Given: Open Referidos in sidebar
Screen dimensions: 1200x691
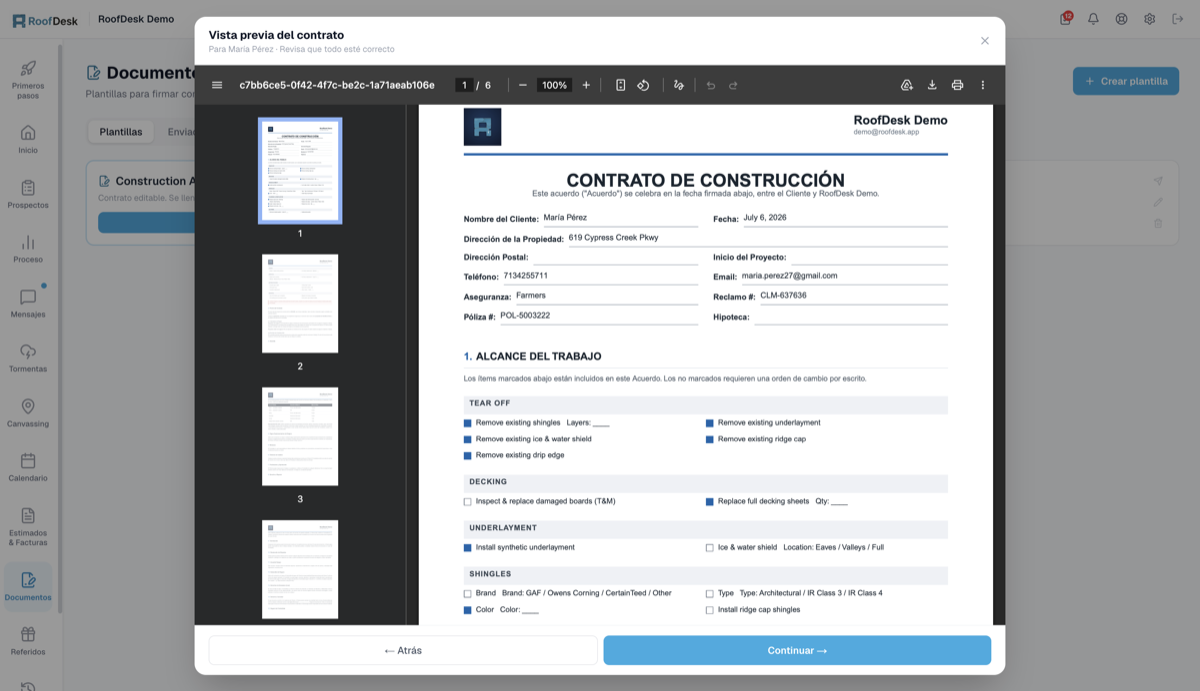Looking at the screenshot, I should coord(28,640).
